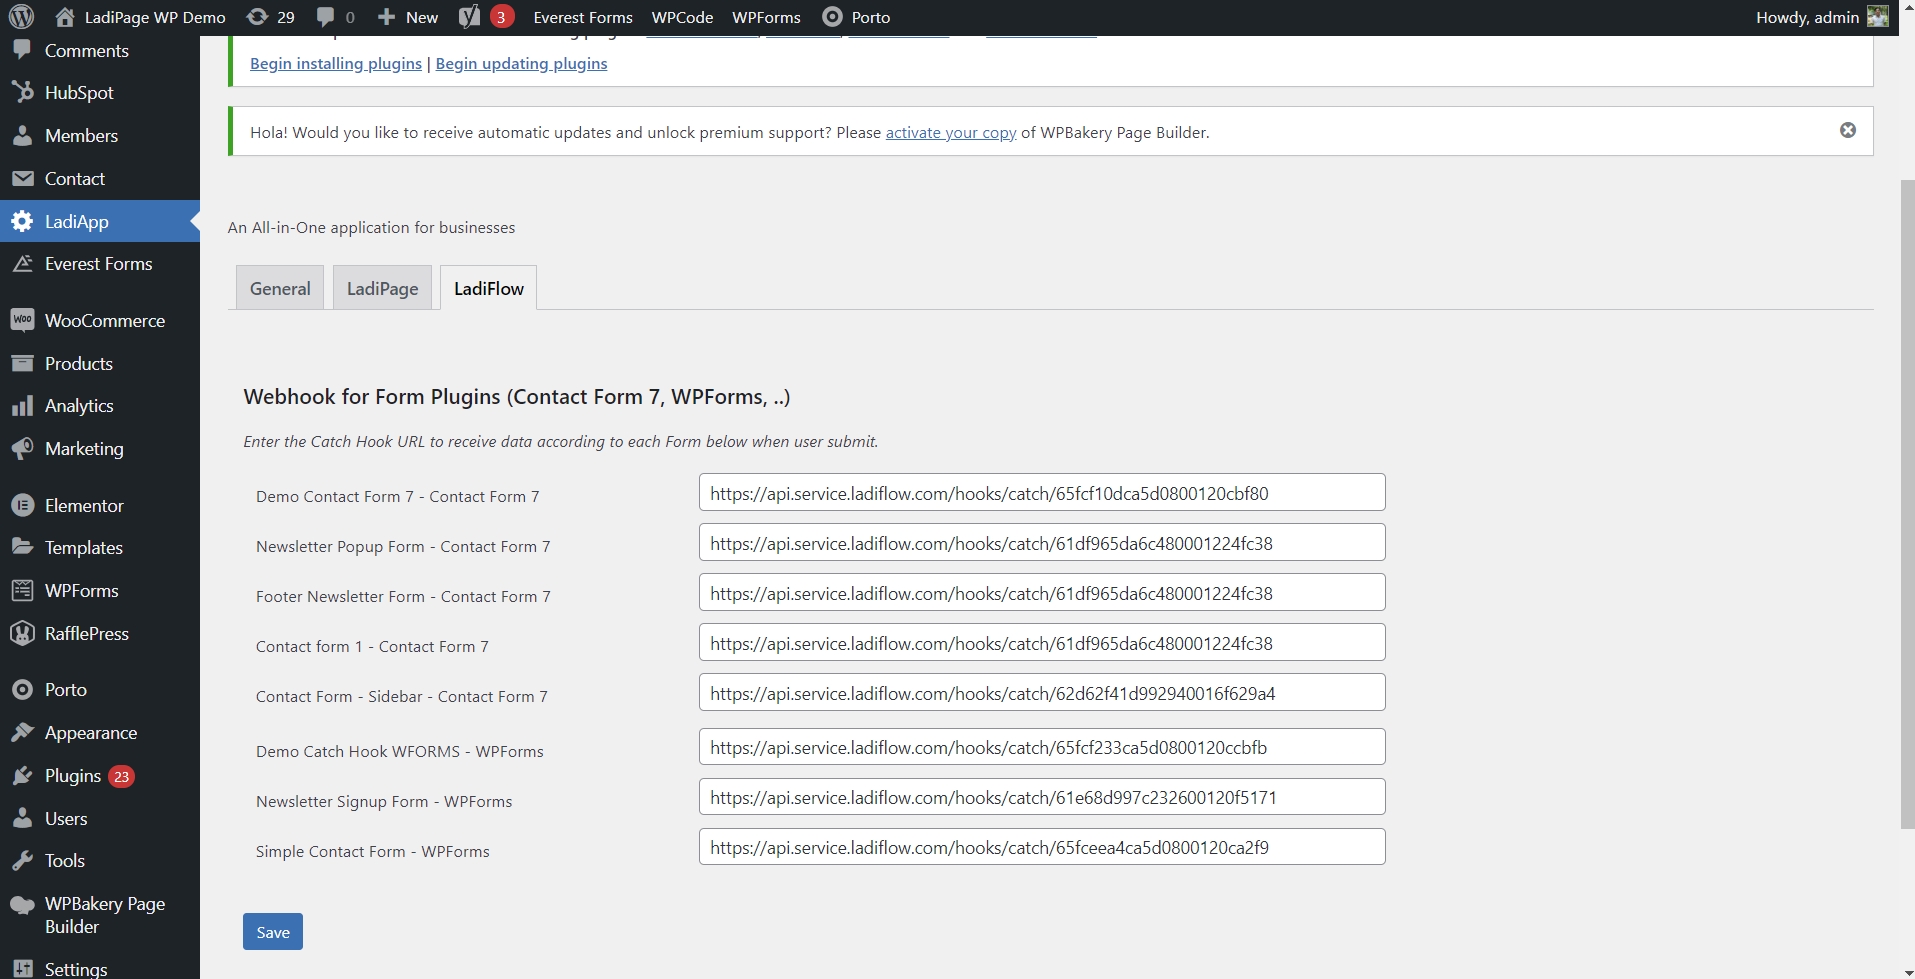Click the HubSpot icon in sidebar
The width and height of the screenshot is (1915, 979).
22,92
